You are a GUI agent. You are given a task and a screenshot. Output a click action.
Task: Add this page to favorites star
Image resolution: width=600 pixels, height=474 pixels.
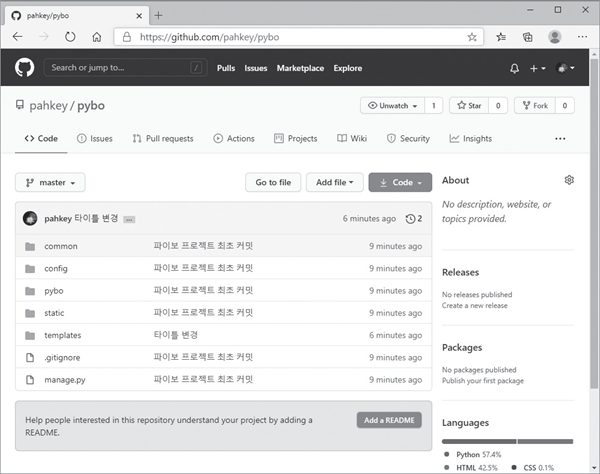pyautogui.click(x=472, y=37)
